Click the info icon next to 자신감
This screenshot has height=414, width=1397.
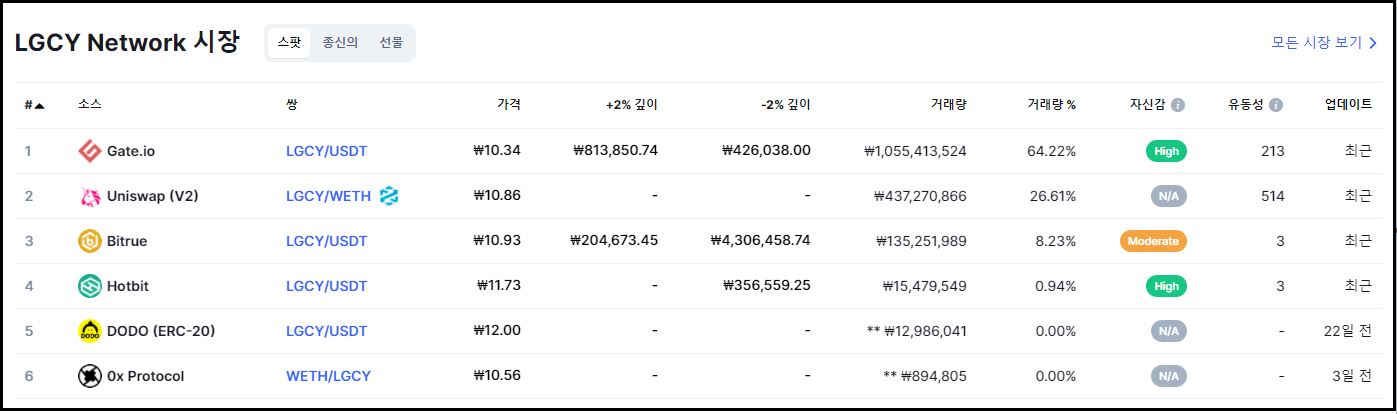point(1178,105)
